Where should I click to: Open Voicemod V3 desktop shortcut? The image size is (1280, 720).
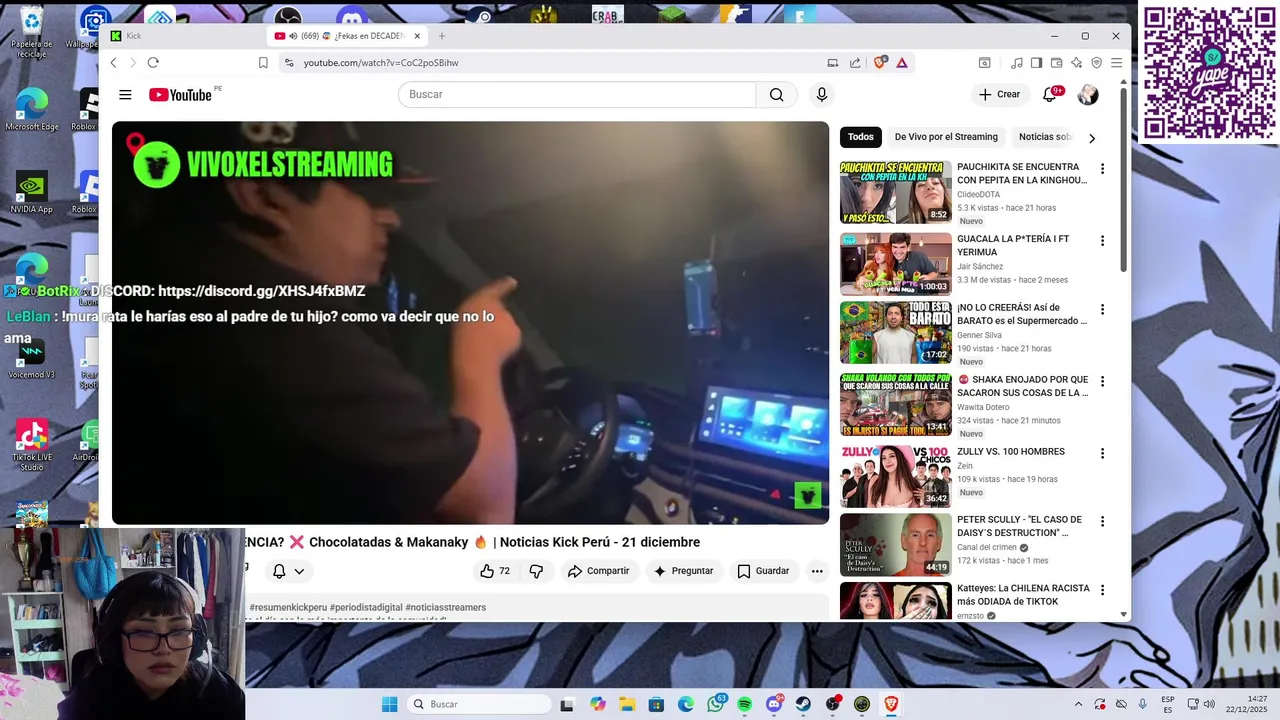point(32,360)
